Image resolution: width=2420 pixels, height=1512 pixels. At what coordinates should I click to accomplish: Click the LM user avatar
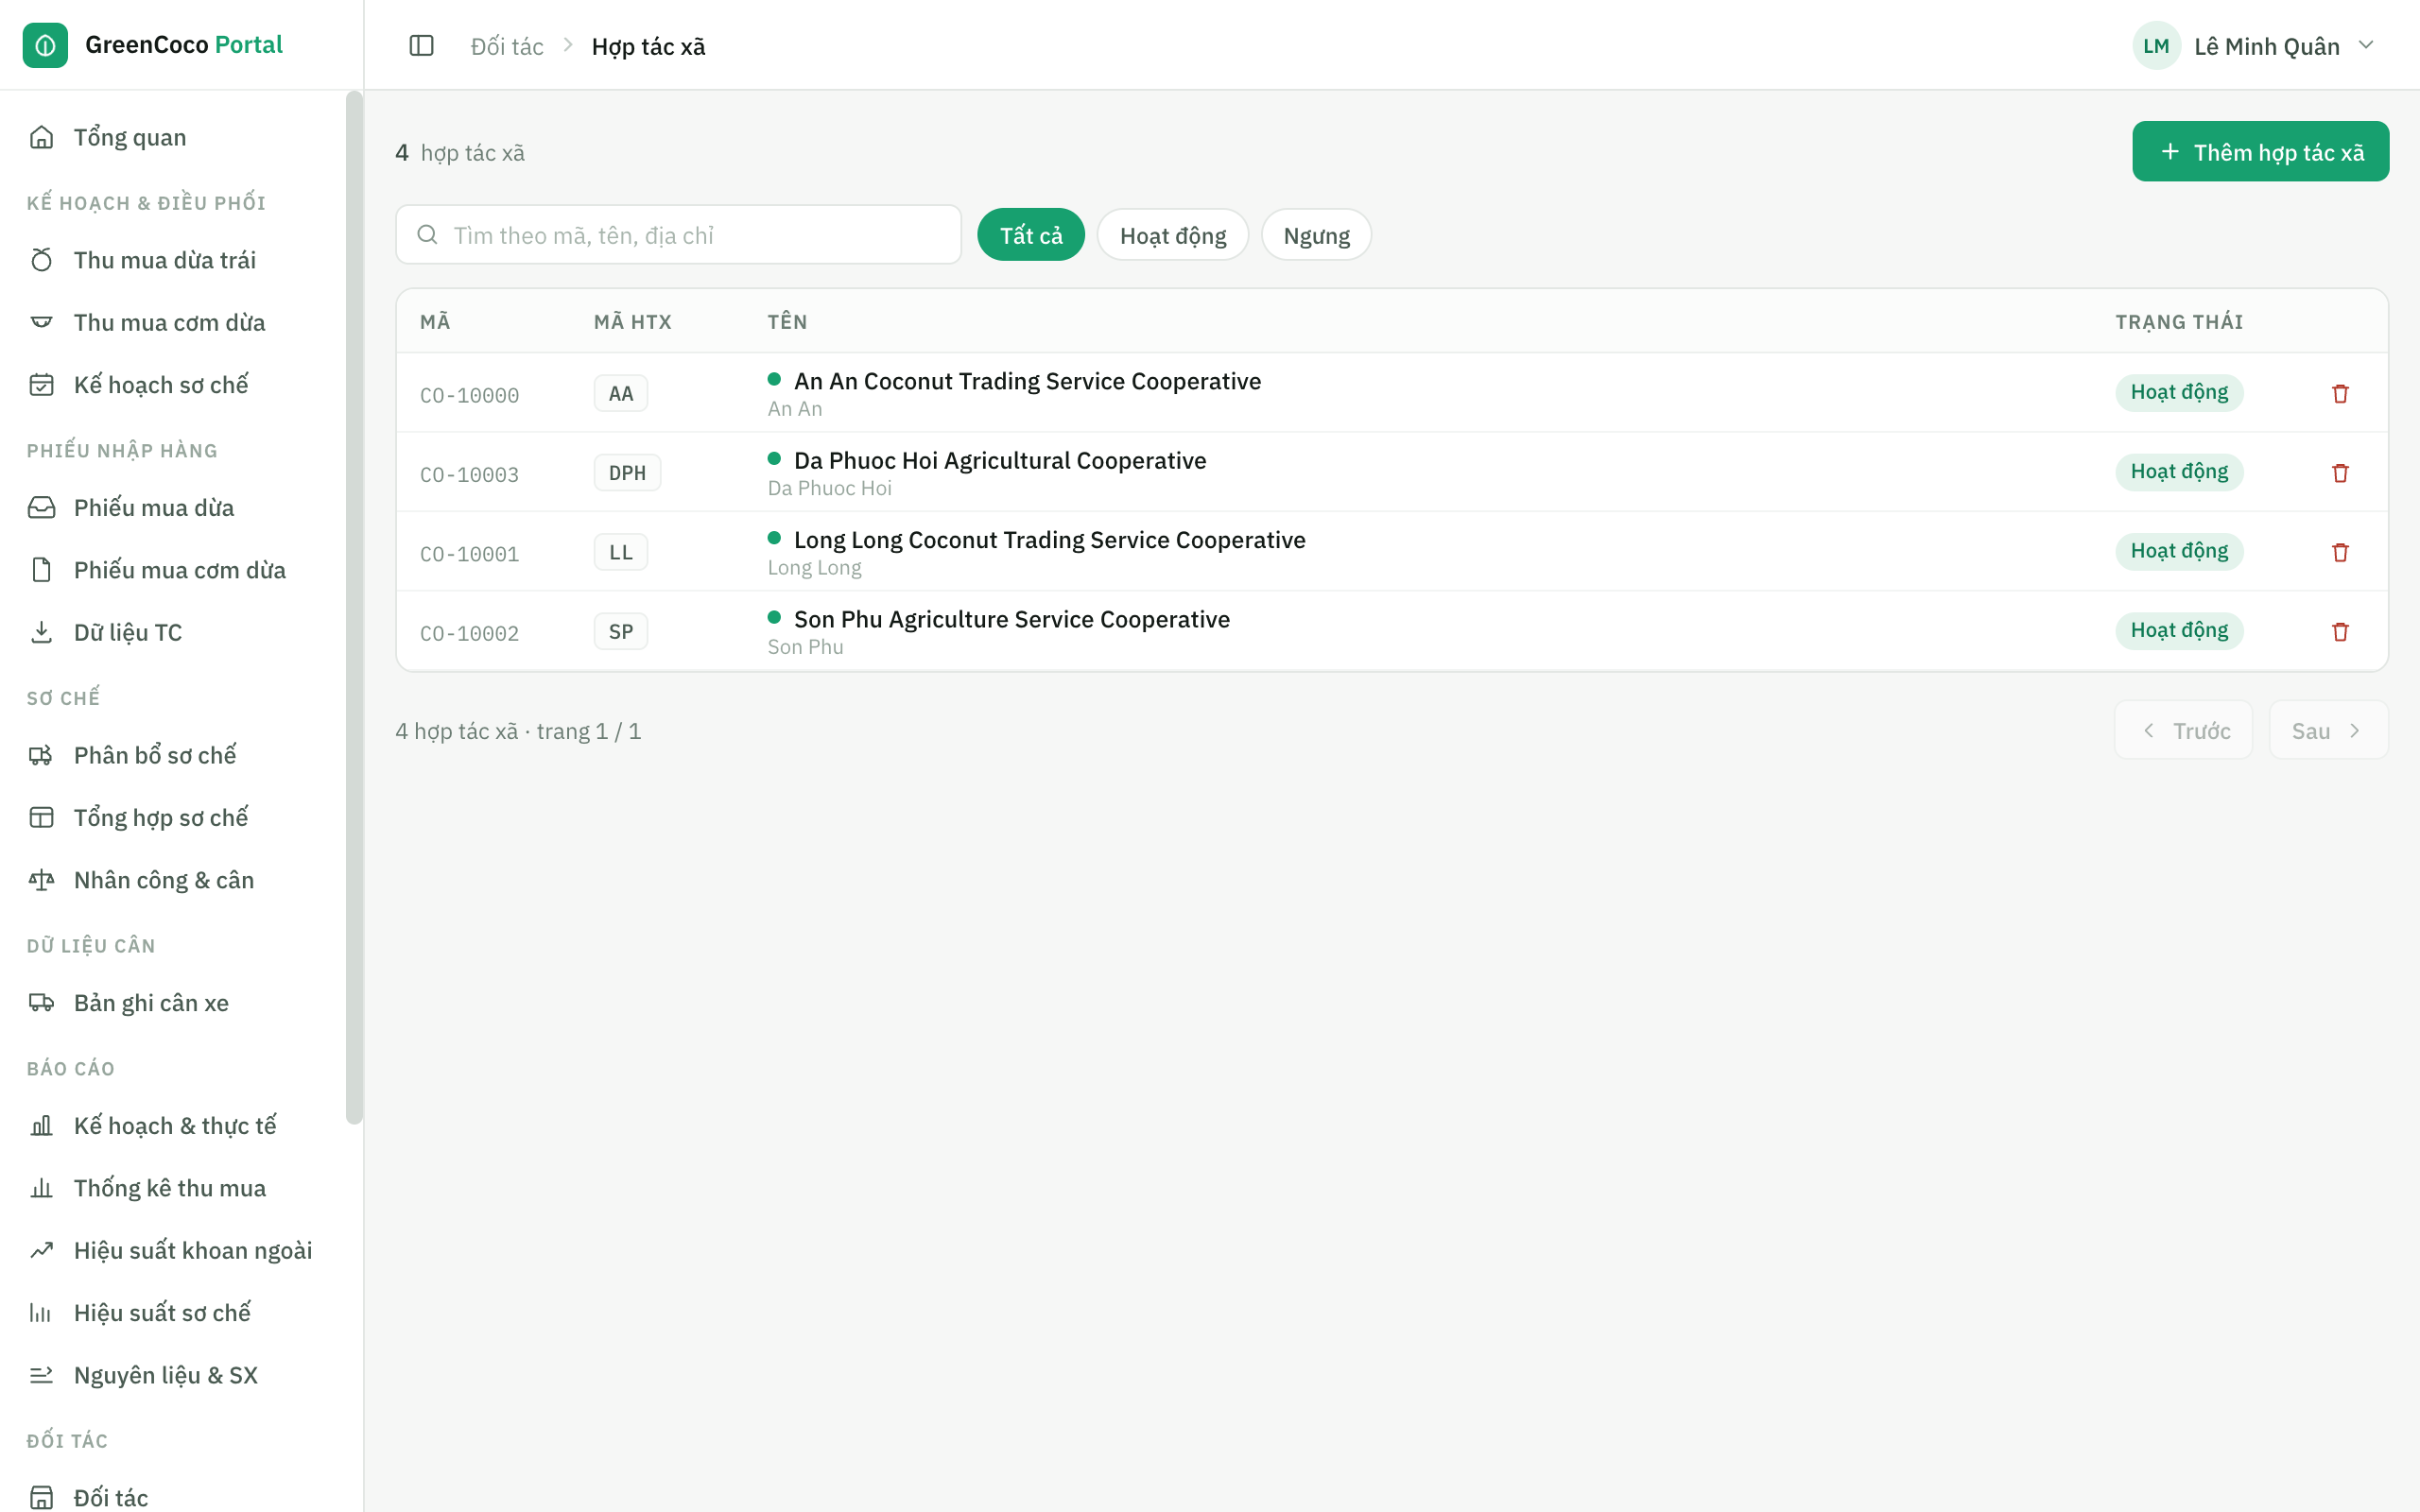point(2156,46)
